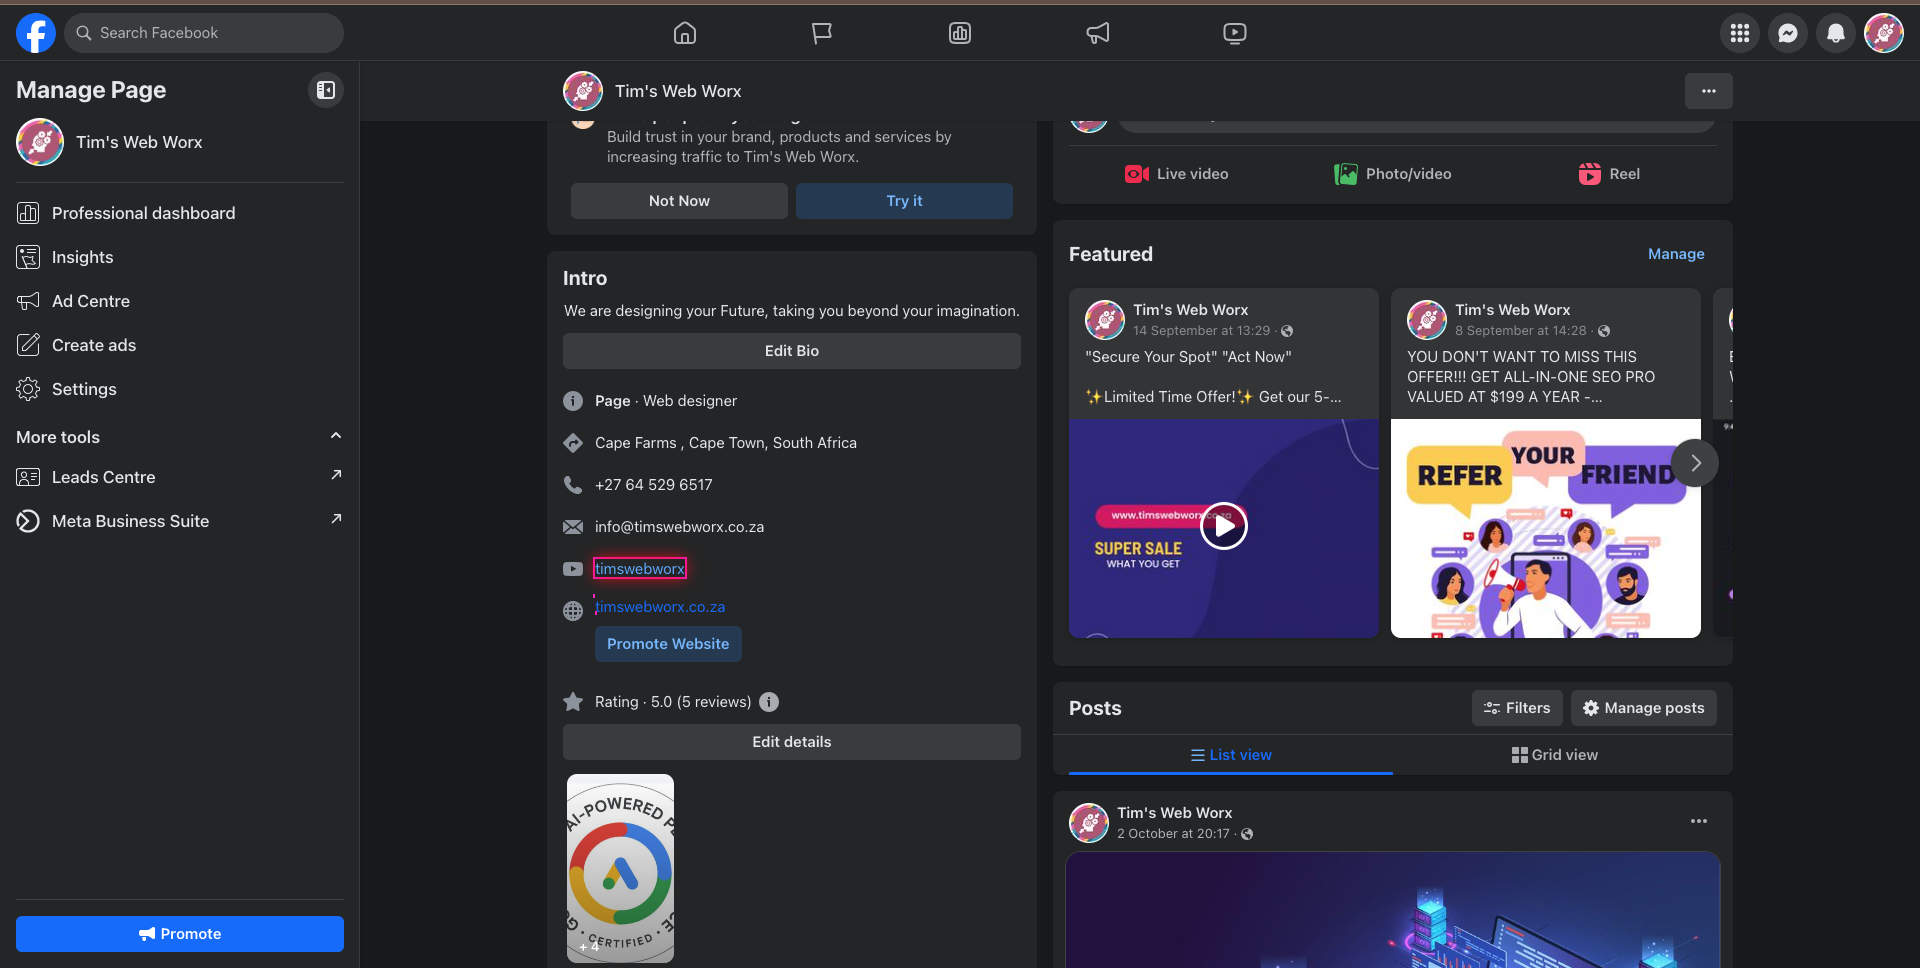Open Professional dashboard in sidebar

click(x=180, y=213)
